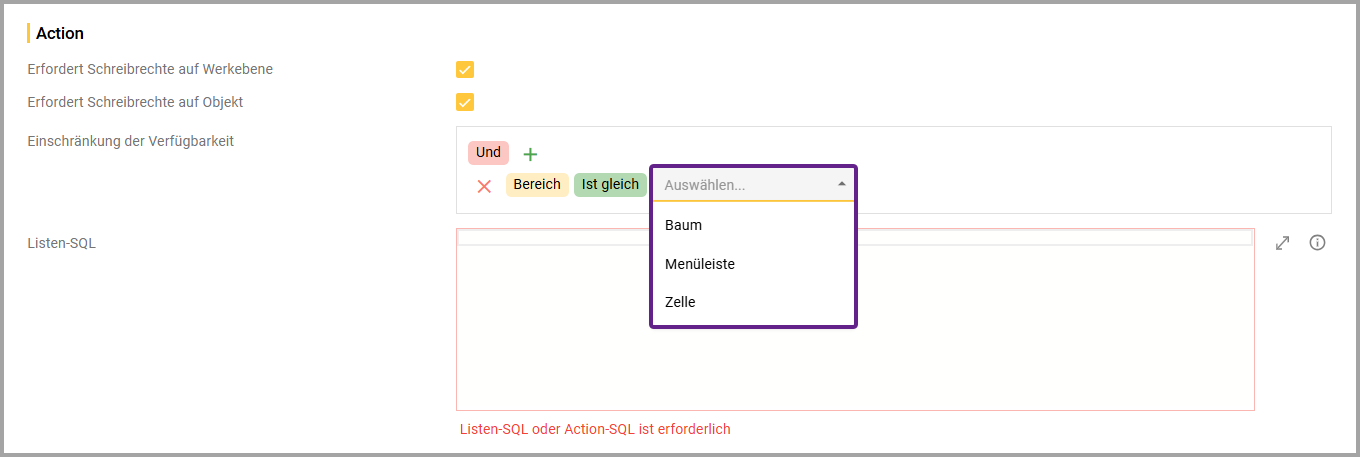Screen dimensions: 1360x457
Task: Click the Erfordert Schreibrechte auf Werkebene label
Action: click(150, 70)
